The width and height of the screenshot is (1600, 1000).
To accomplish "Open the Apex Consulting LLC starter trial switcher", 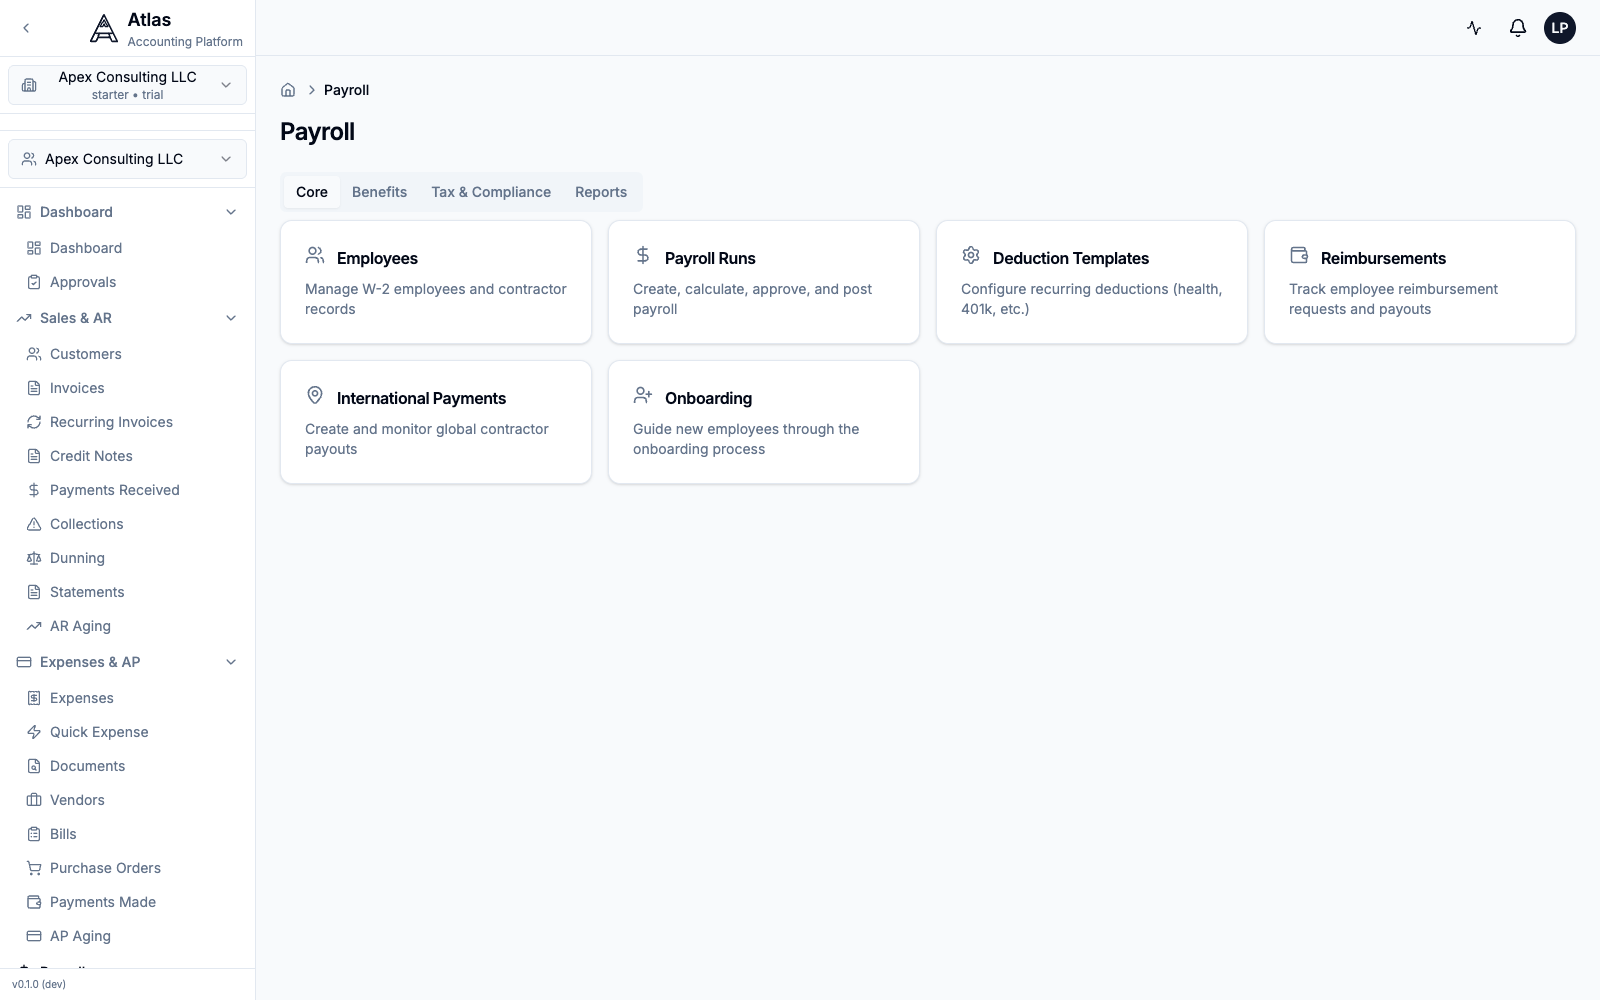I will click(127, 85).
